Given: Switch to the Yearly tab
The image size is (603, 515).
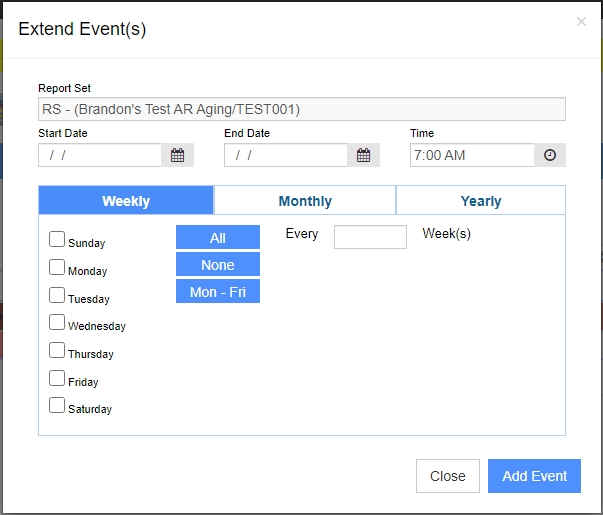Looking at the screenshot, I should (481, 201).
